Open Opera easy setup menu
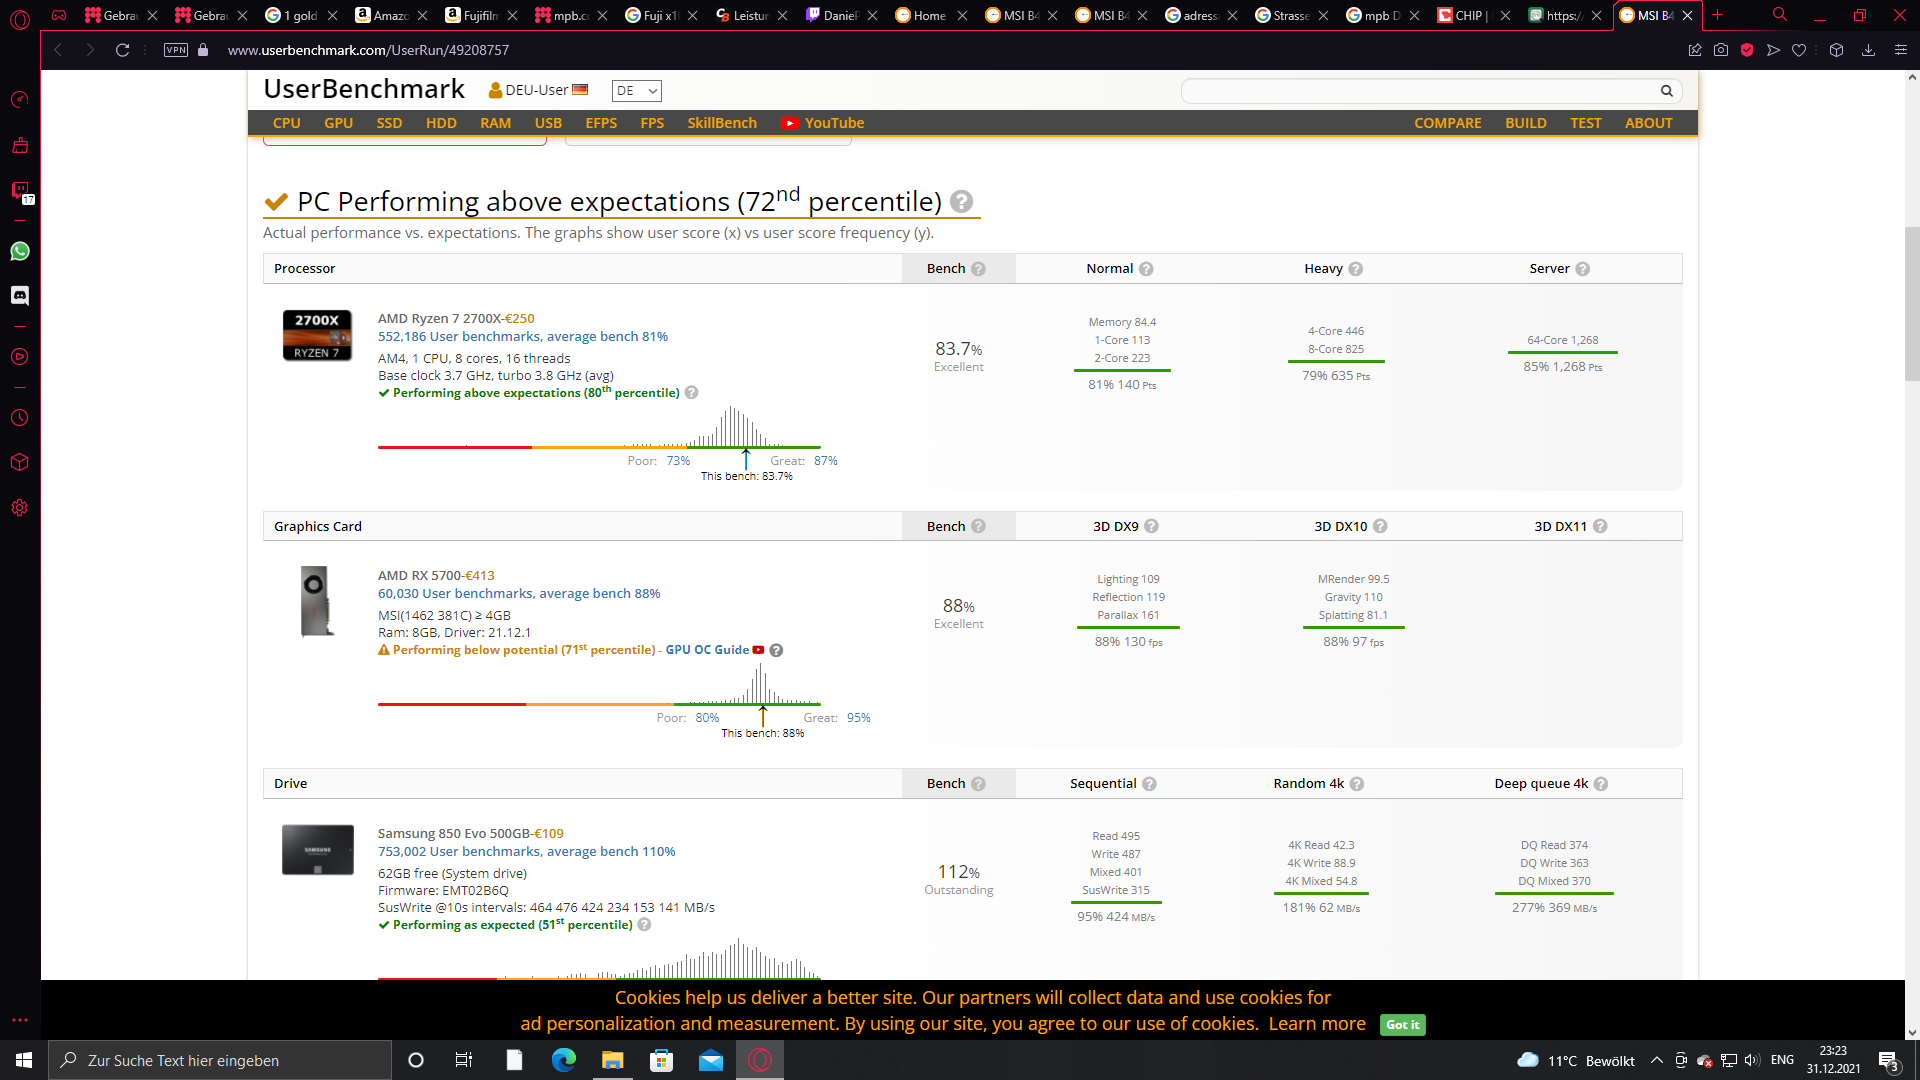 pos(1900,50)
